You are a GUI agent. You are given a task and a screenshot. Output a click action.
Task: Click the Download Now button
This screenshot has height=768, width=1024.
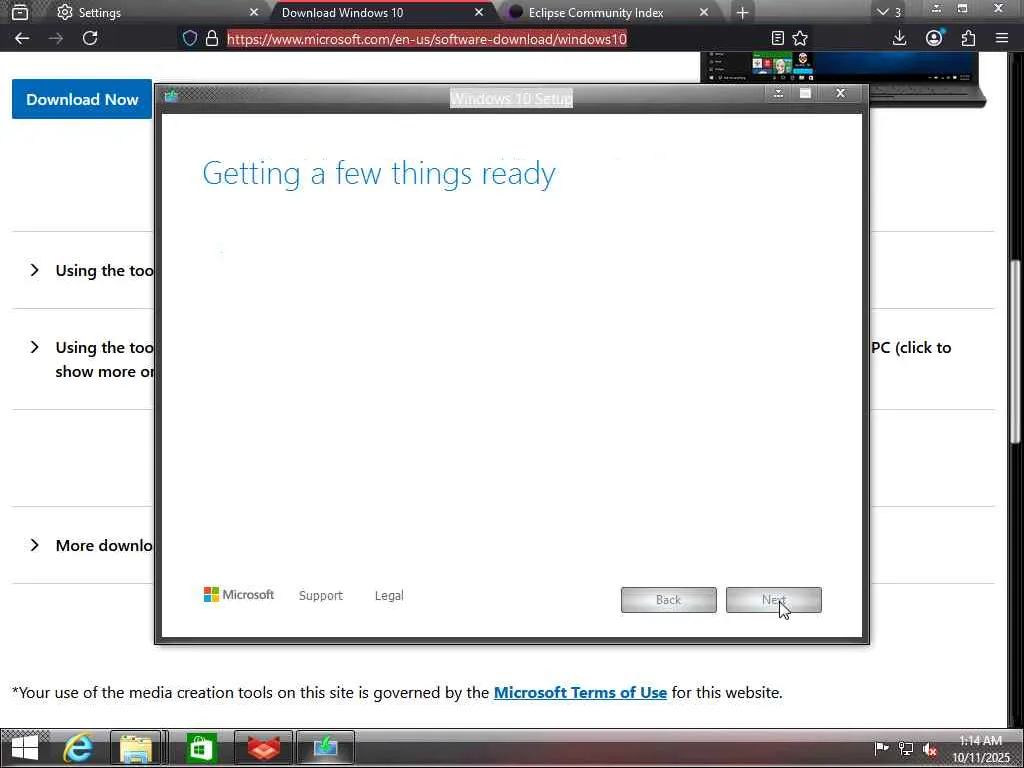point(82,99)
